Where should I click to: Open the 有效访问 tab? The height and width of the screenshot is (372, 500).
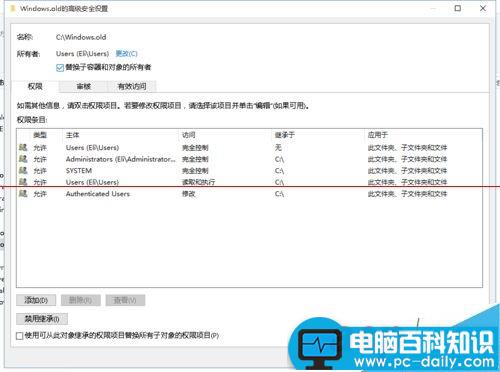coord(132,87)
